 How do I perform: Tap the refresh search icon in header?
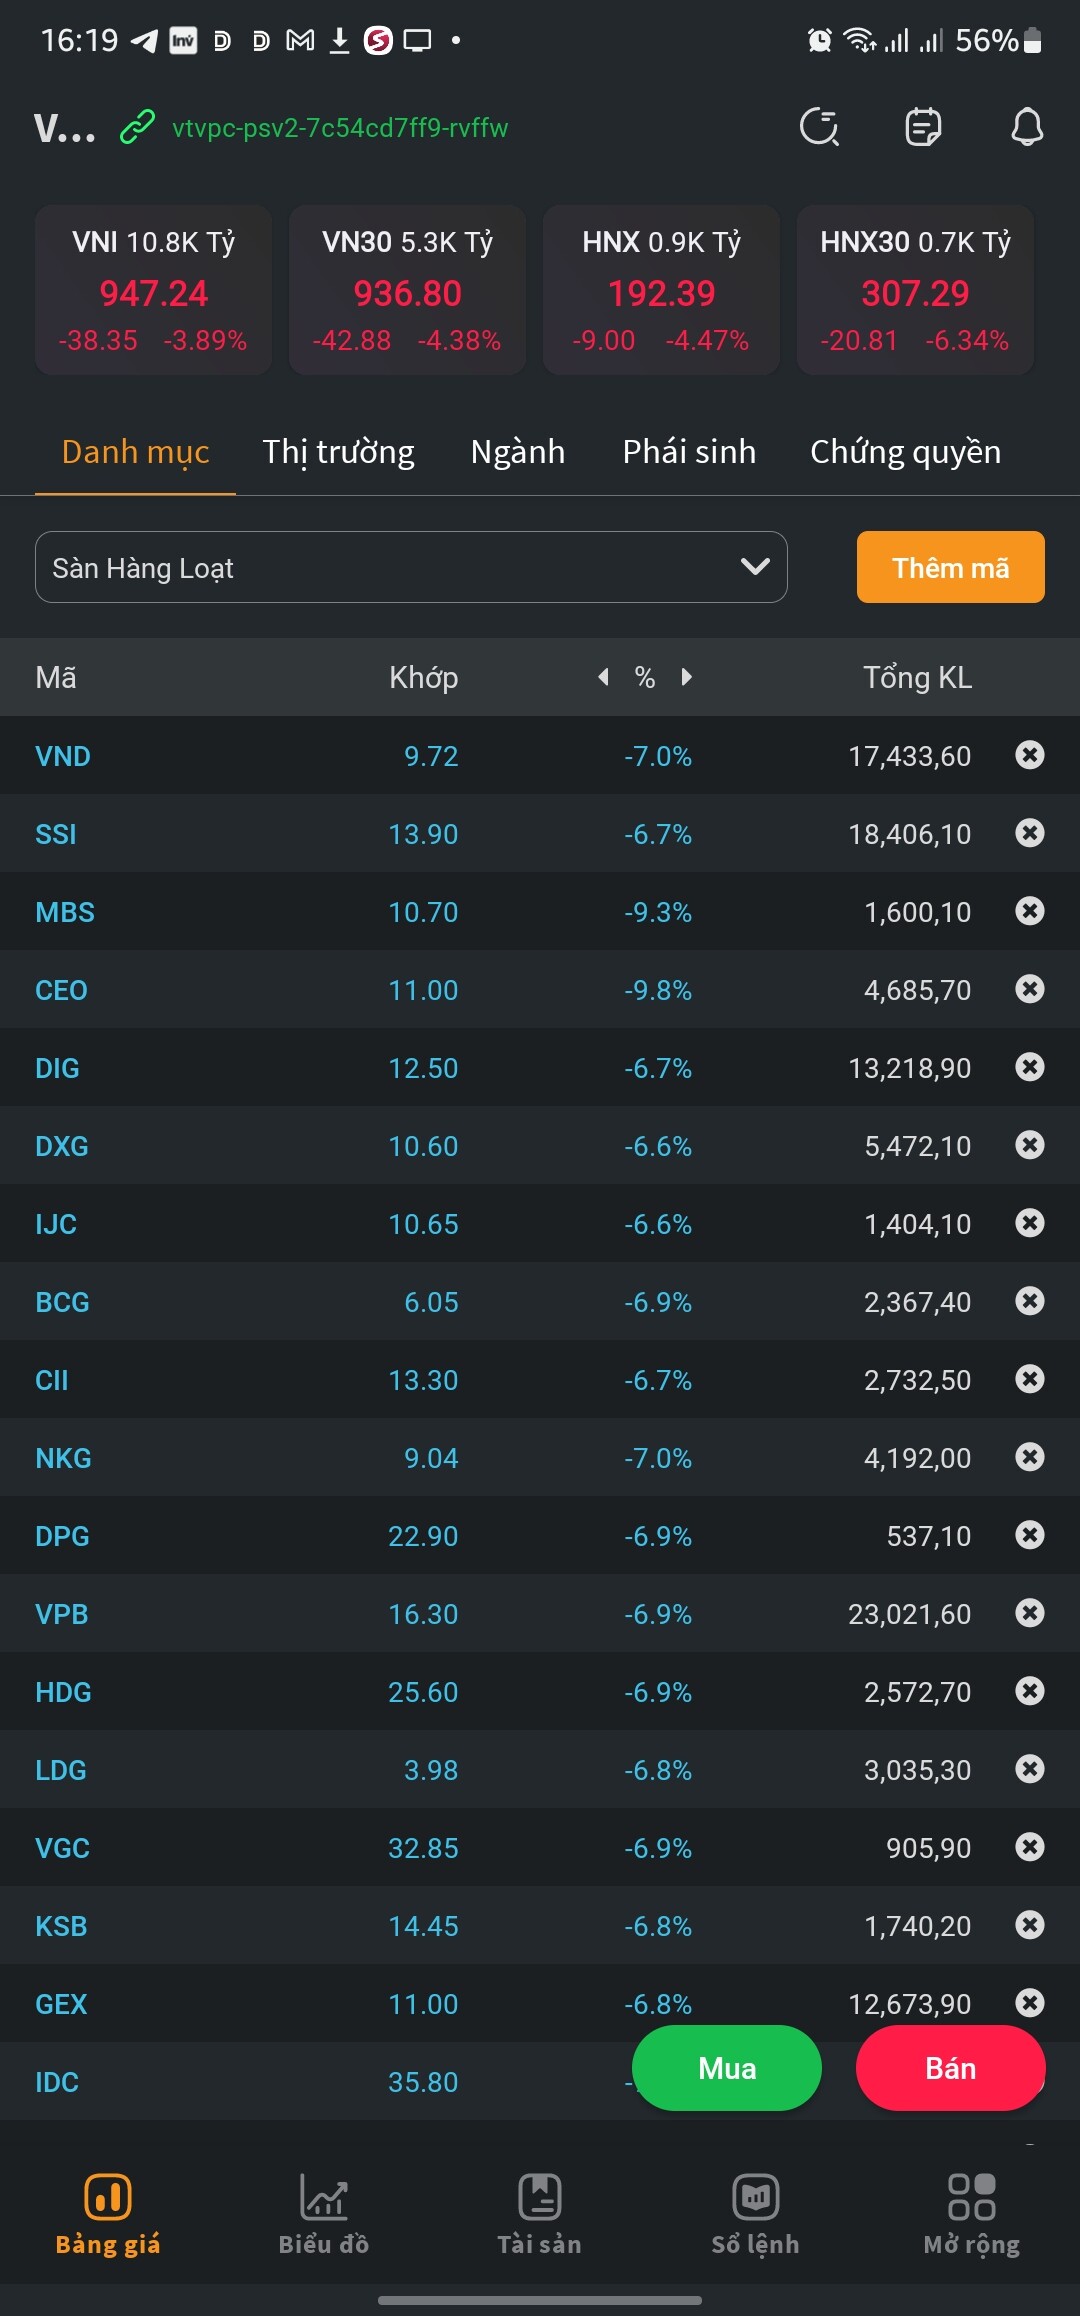[819, 128]
